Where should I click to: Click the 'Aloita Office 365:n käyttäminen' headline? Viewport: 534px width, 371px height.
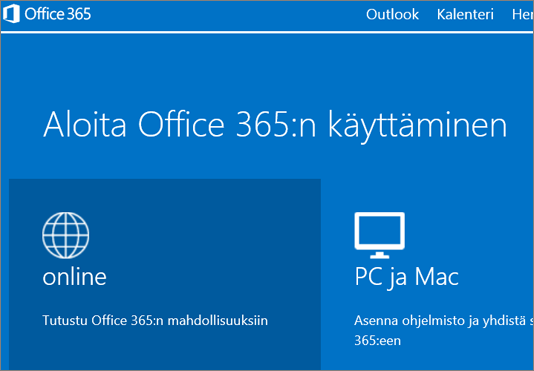[x=275, y=126]
